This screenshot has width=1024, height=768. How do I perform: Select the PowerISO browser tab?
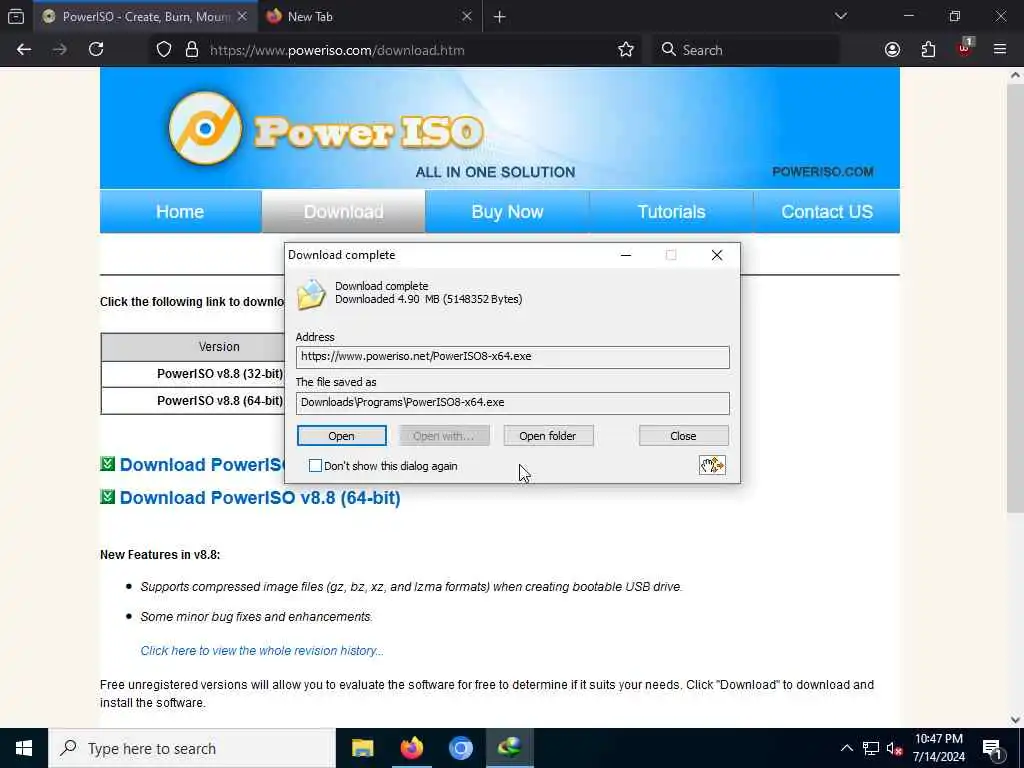pyautogui.click(x=145, y=16)
